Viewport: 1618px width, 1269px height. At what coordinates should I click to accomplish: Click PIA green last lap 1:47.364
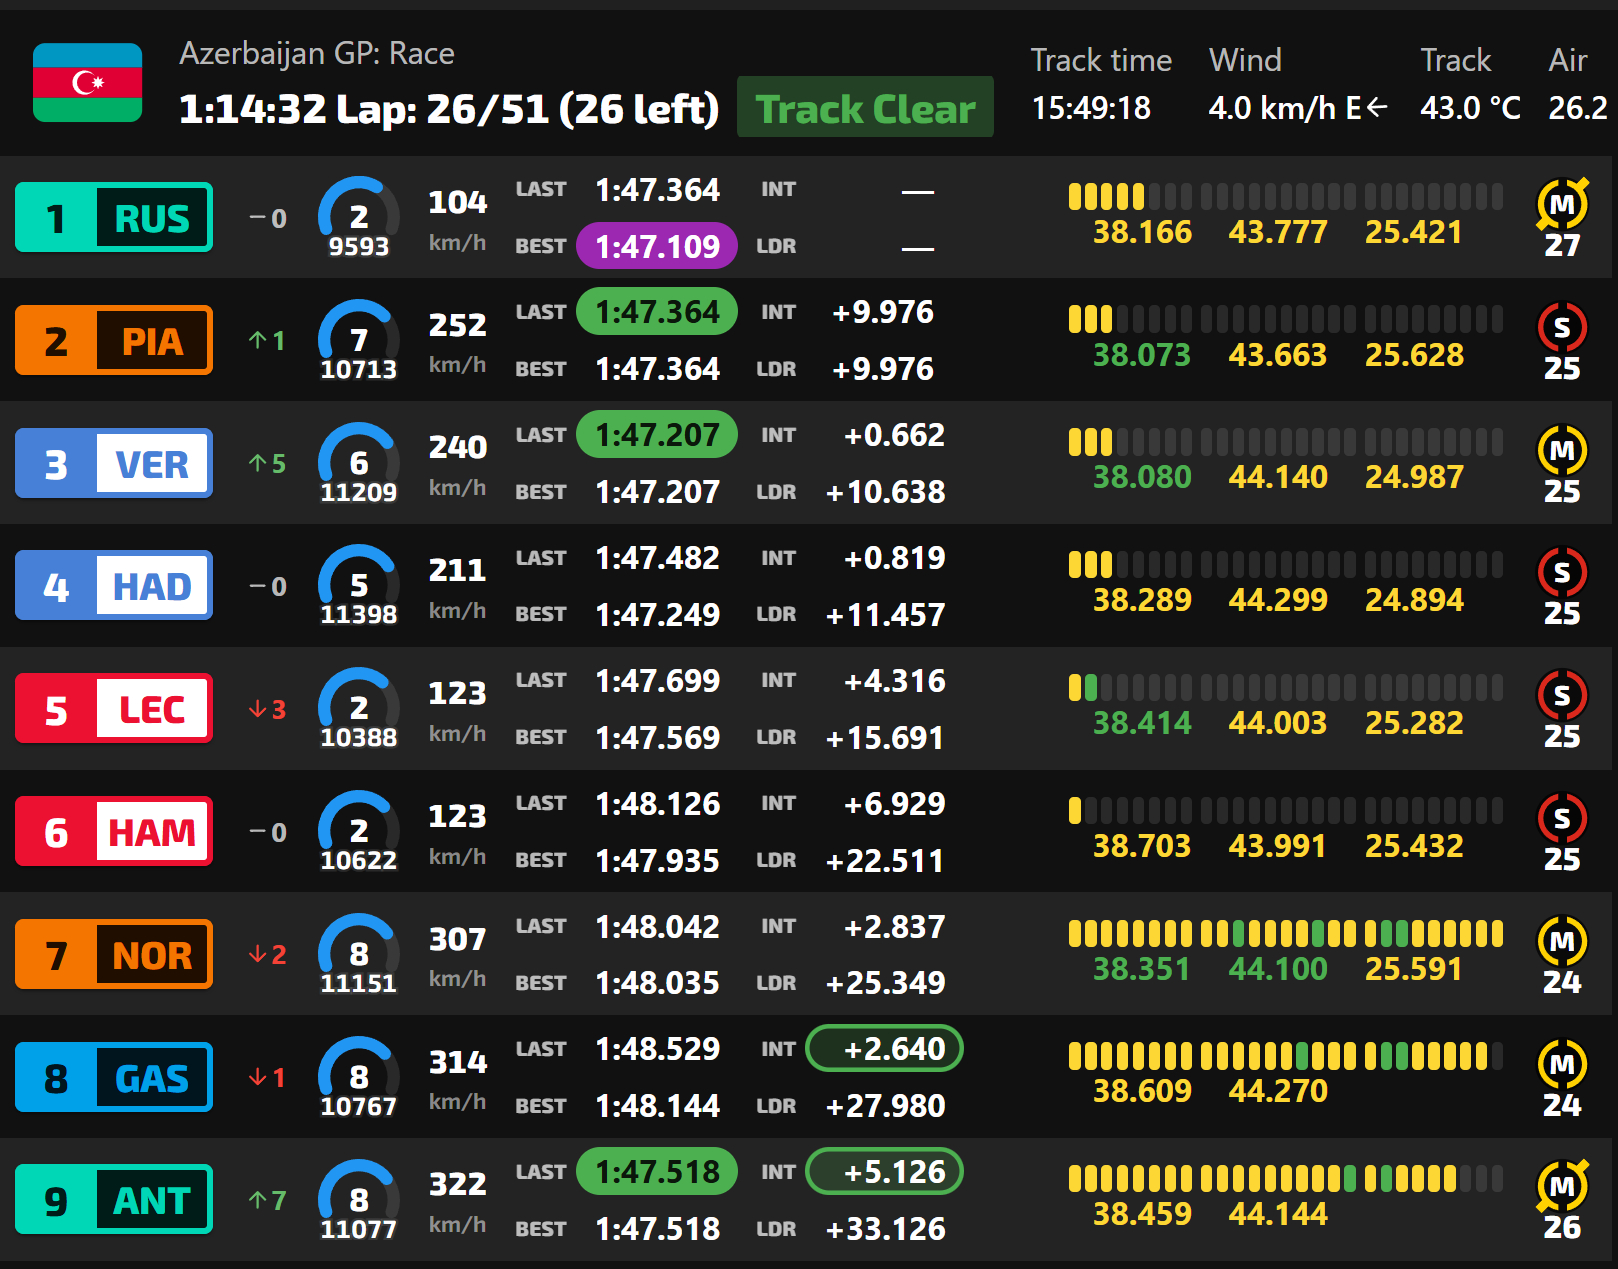[x=657, y=312]
